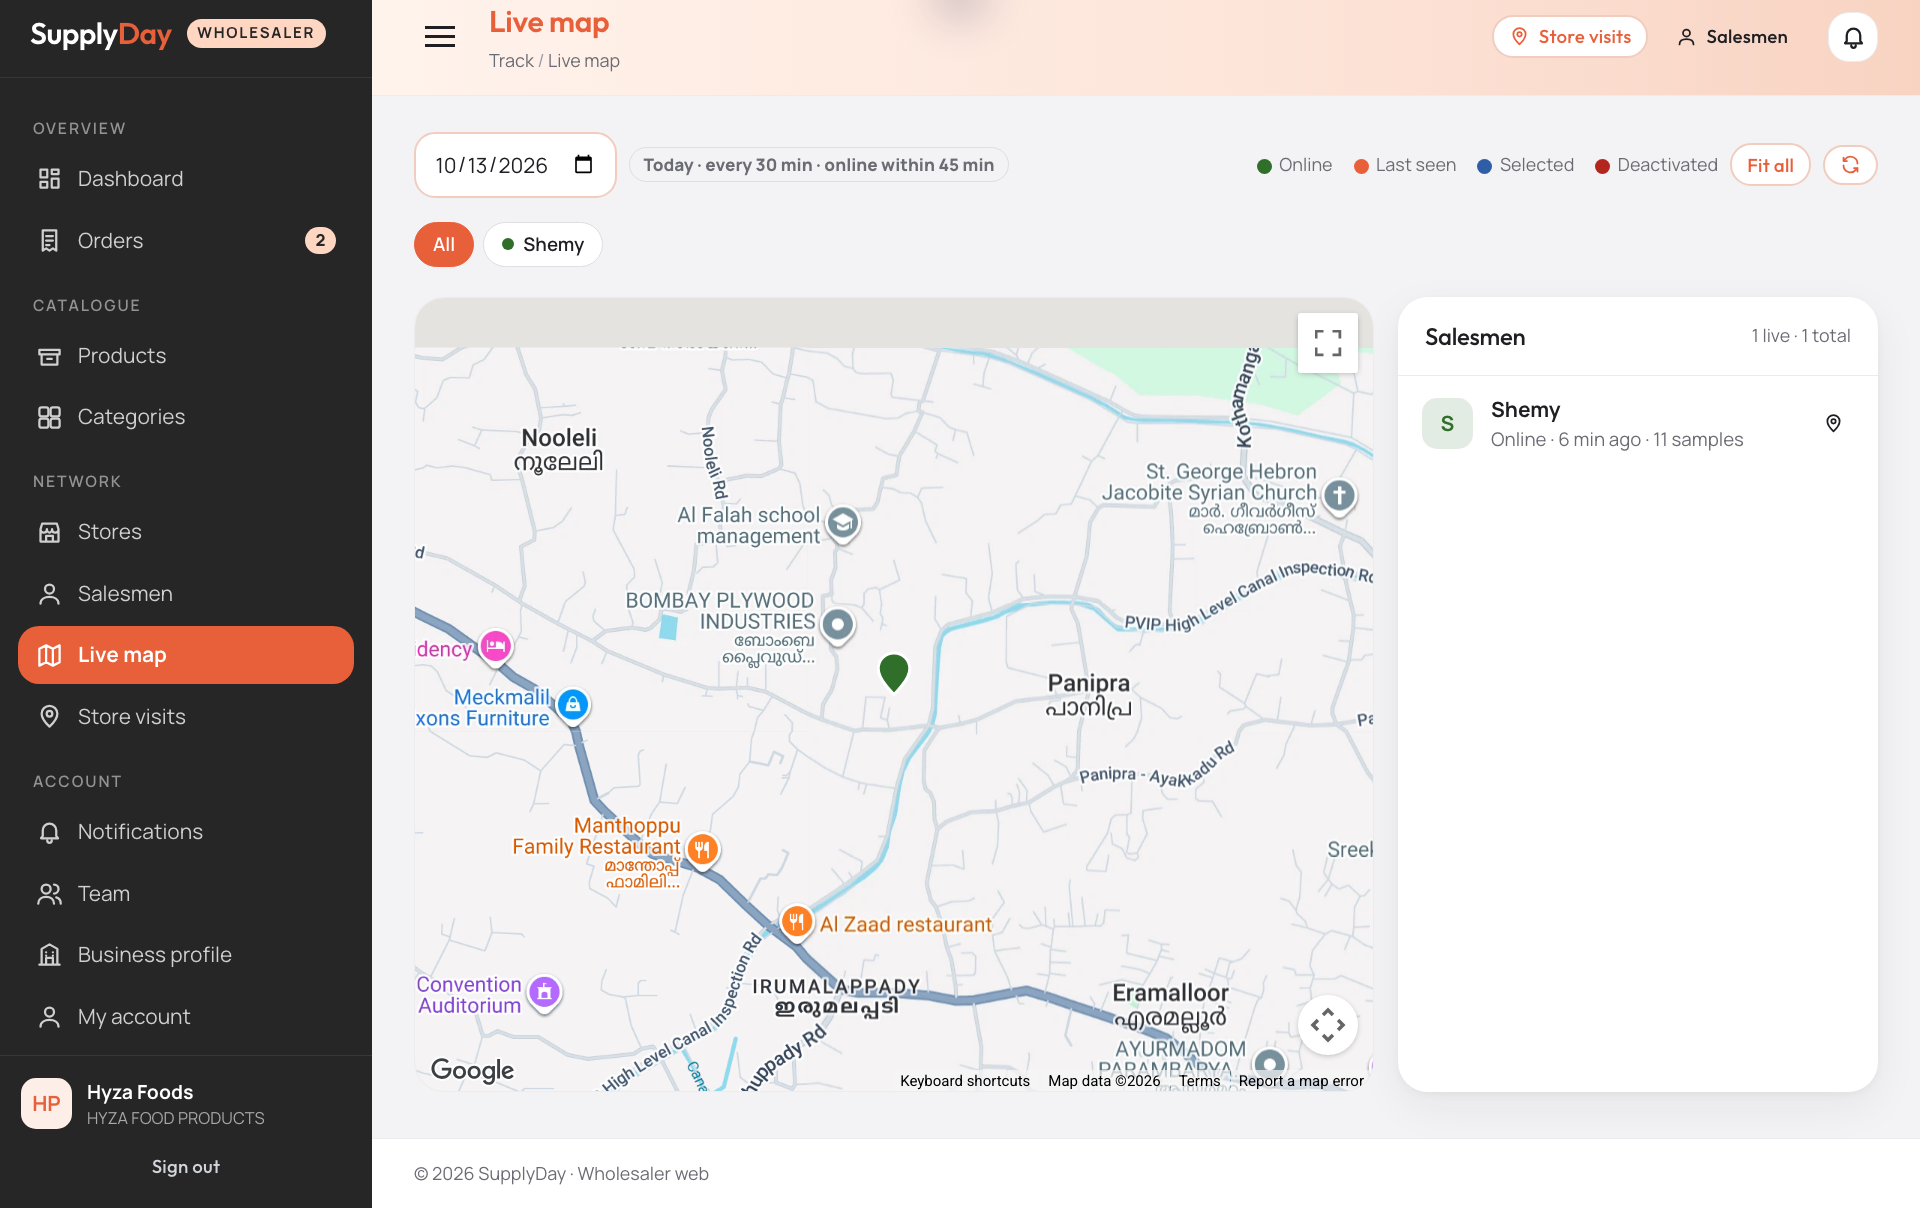This screenshot has width=1920, height=1208.
Task: Open Team page in sidebar
Action: coord(186,894)
